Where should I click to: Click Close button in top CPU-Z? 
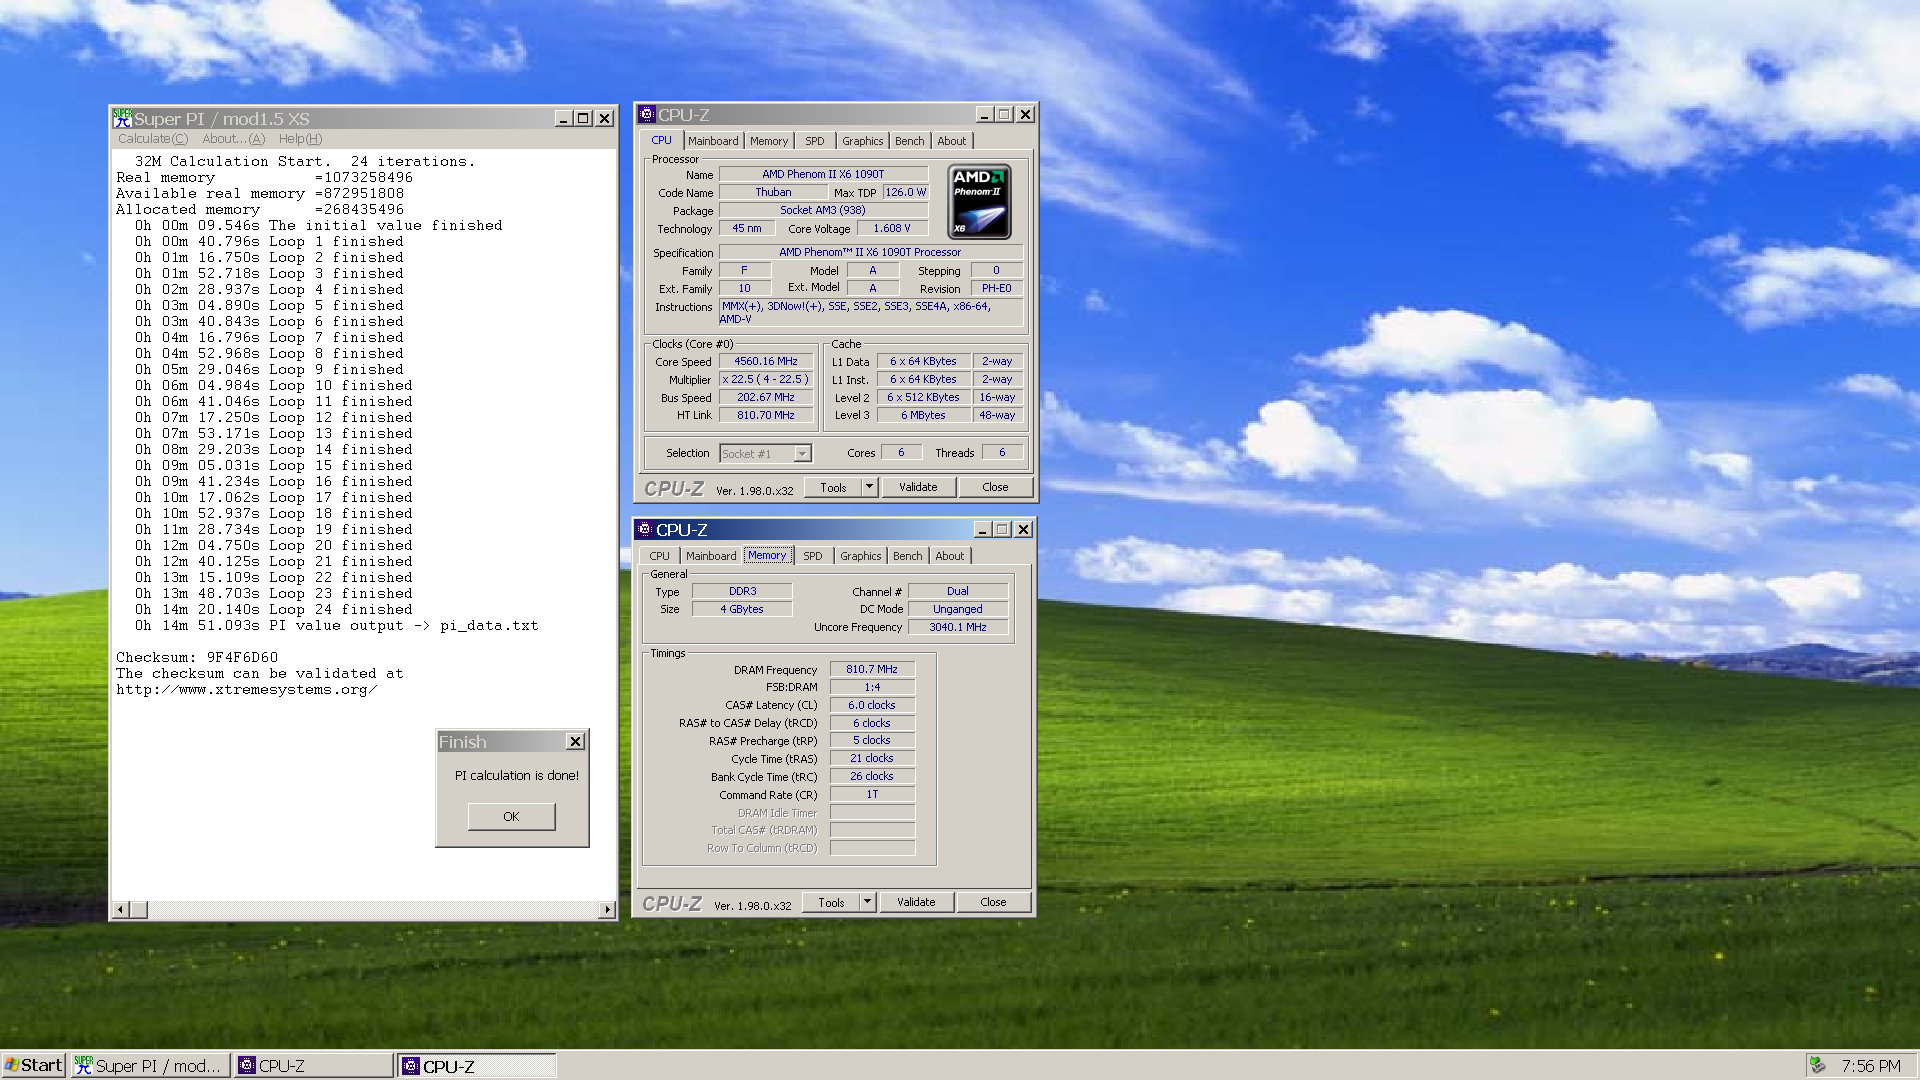[995, 487]
